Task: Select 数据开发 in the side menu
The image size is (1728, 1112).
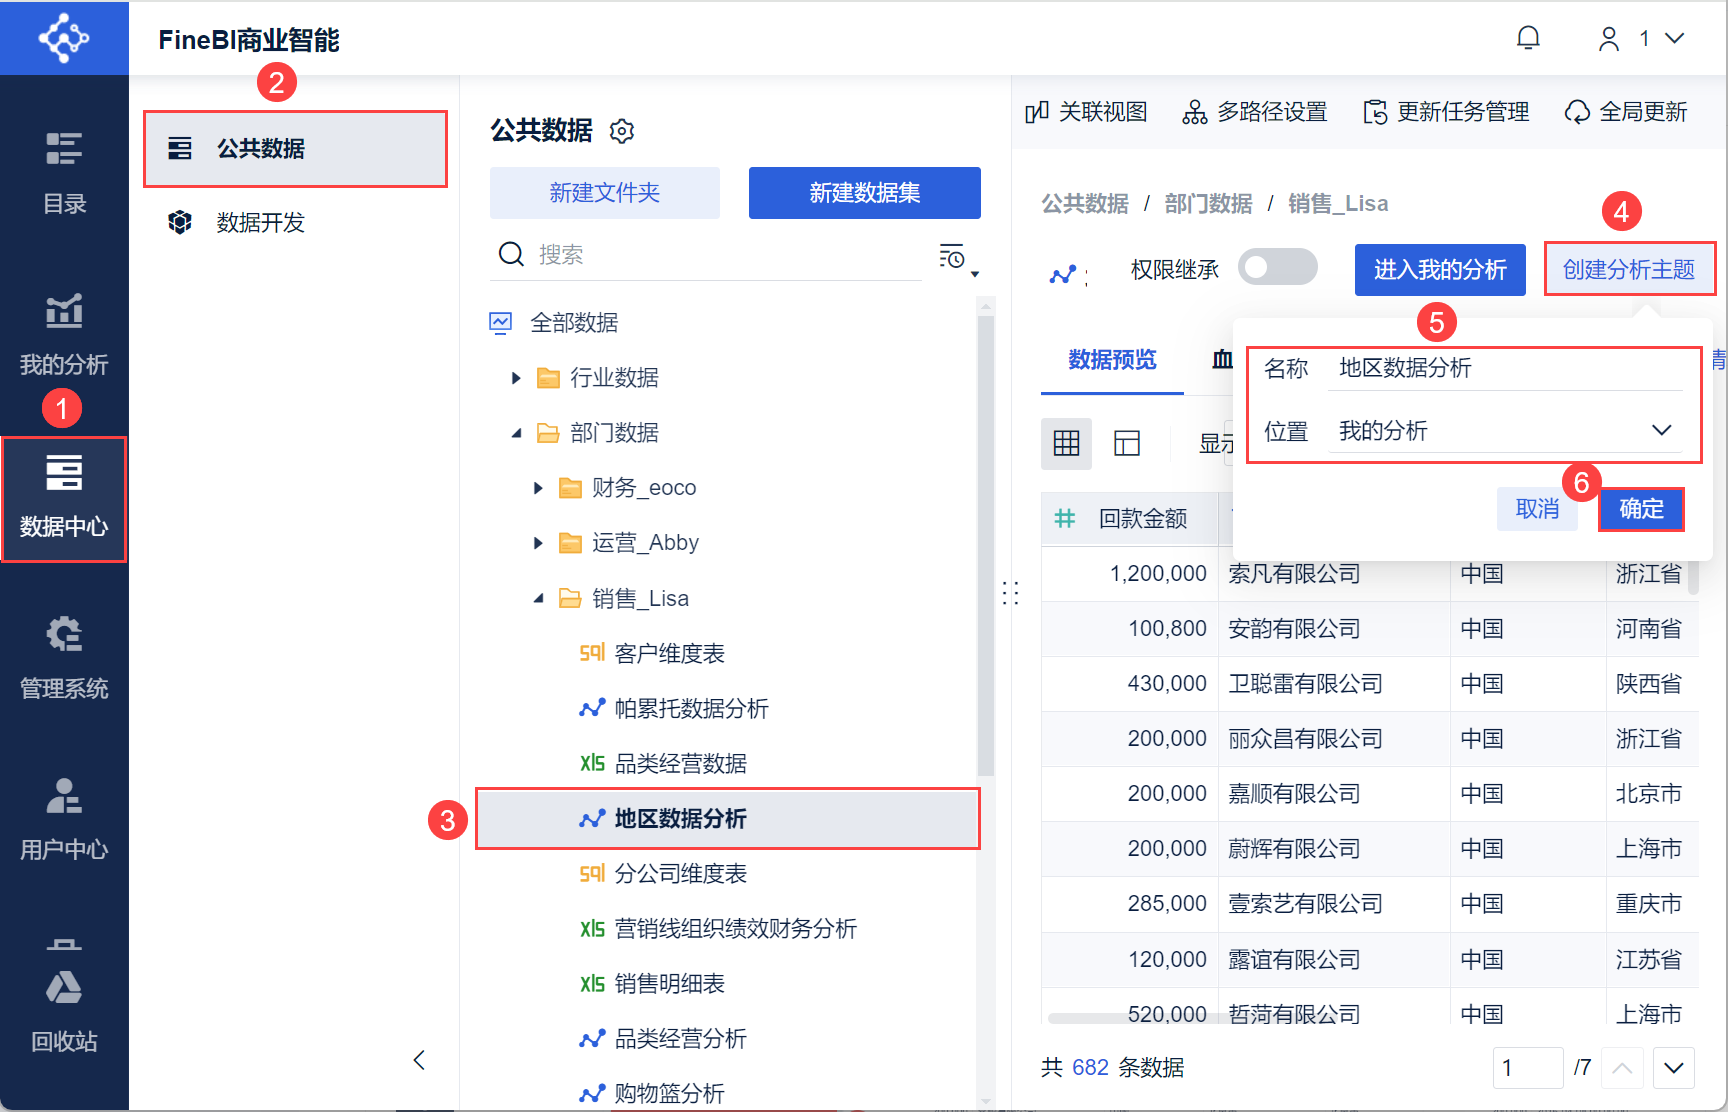Action: click(260, 222)
